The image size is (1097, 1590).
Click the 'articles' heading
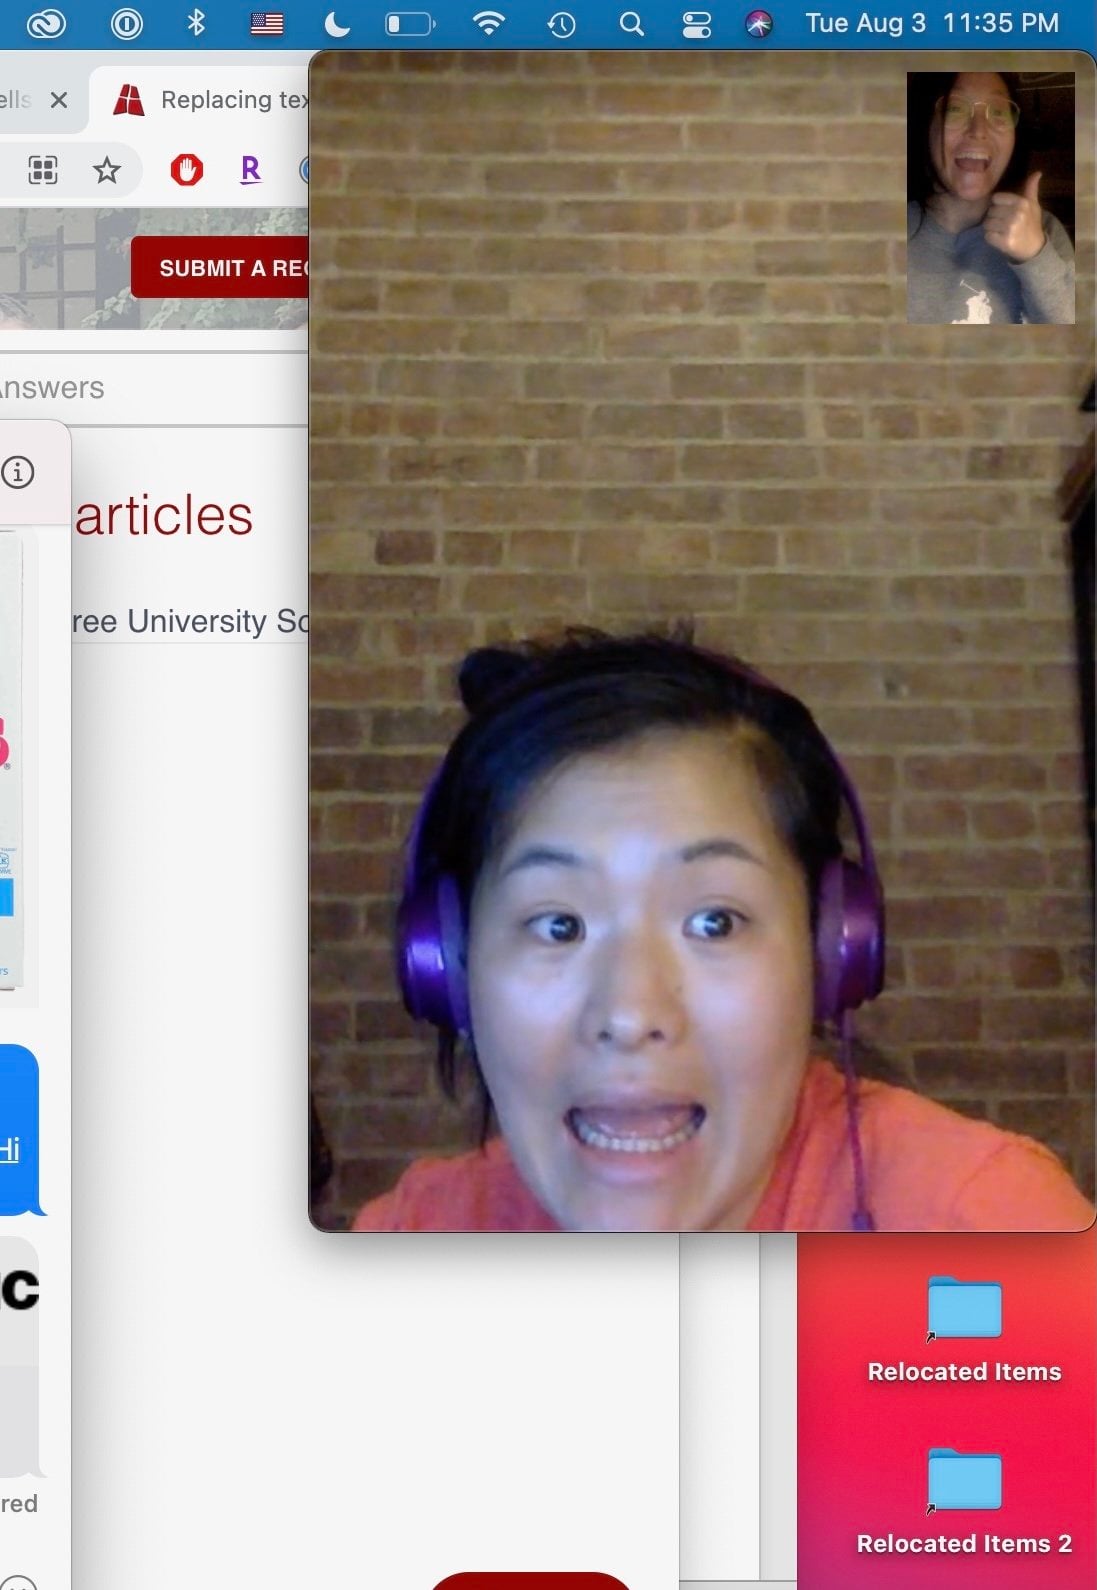[164, 516]
